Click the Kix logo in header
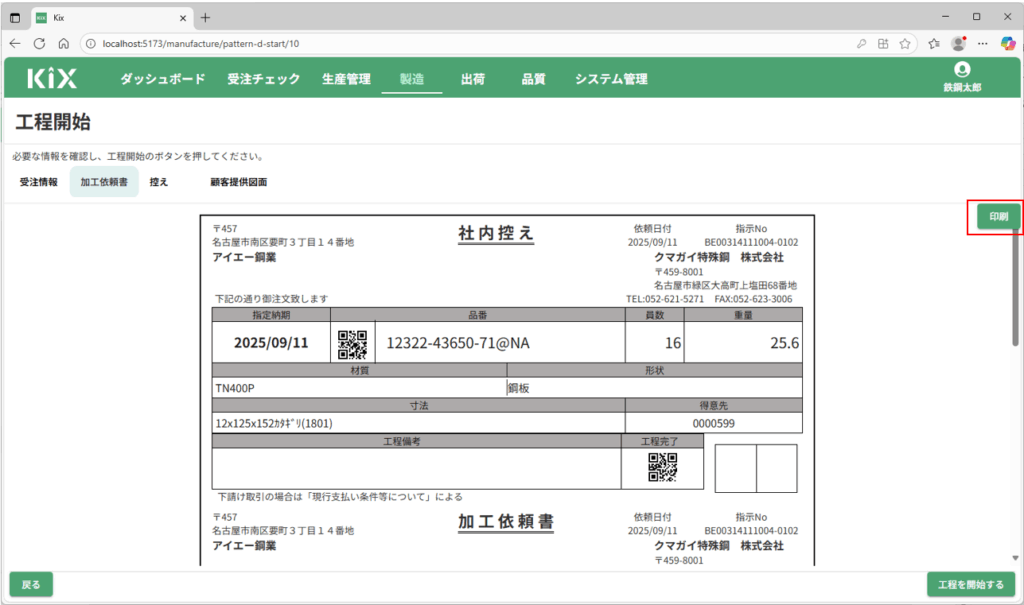Viewport: 1024px width, 605px height. pyautogui.click(x=52, y=78)
